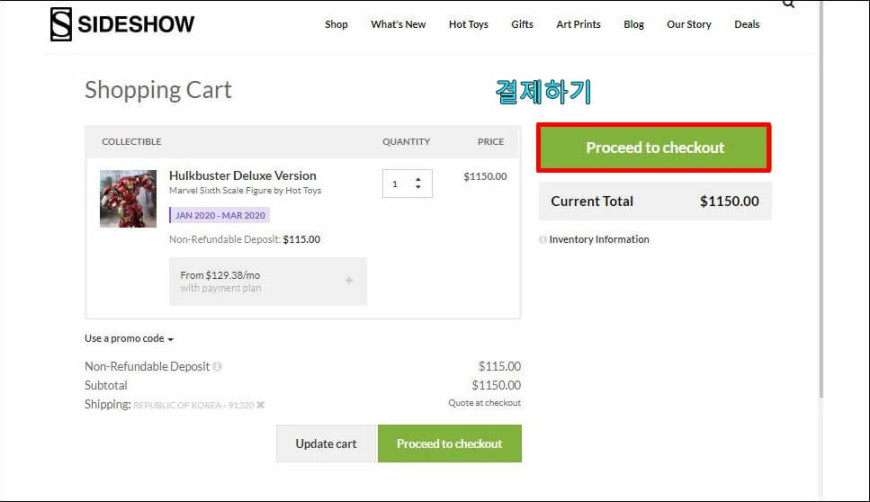This screenshot has width=870, height=502.
Task: Visit the Blog link
Action: pos(634,24)
